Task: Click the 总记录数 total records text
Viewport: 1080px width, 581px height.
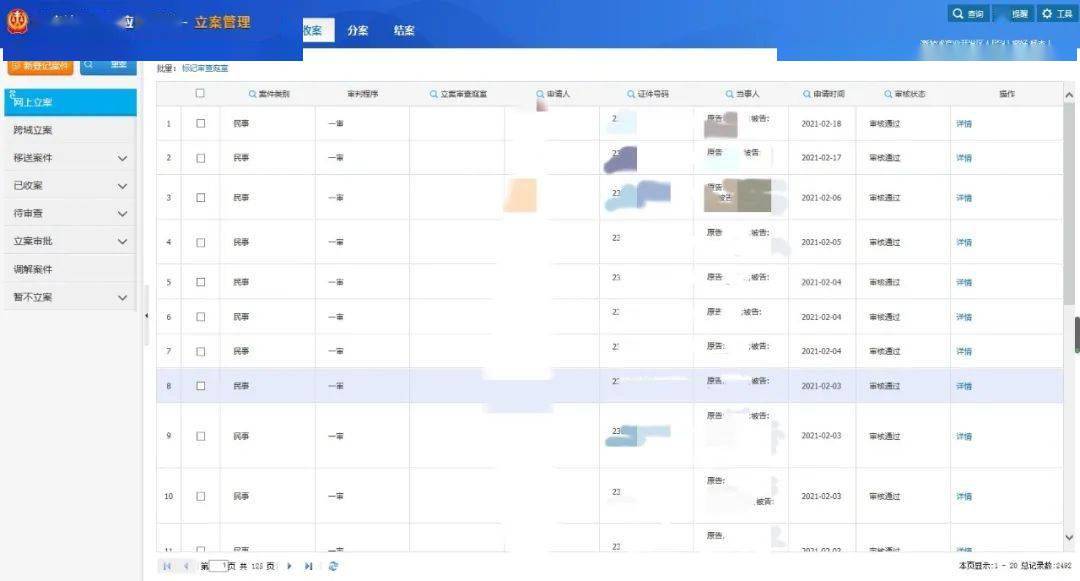Action: tap(1046, 566)
